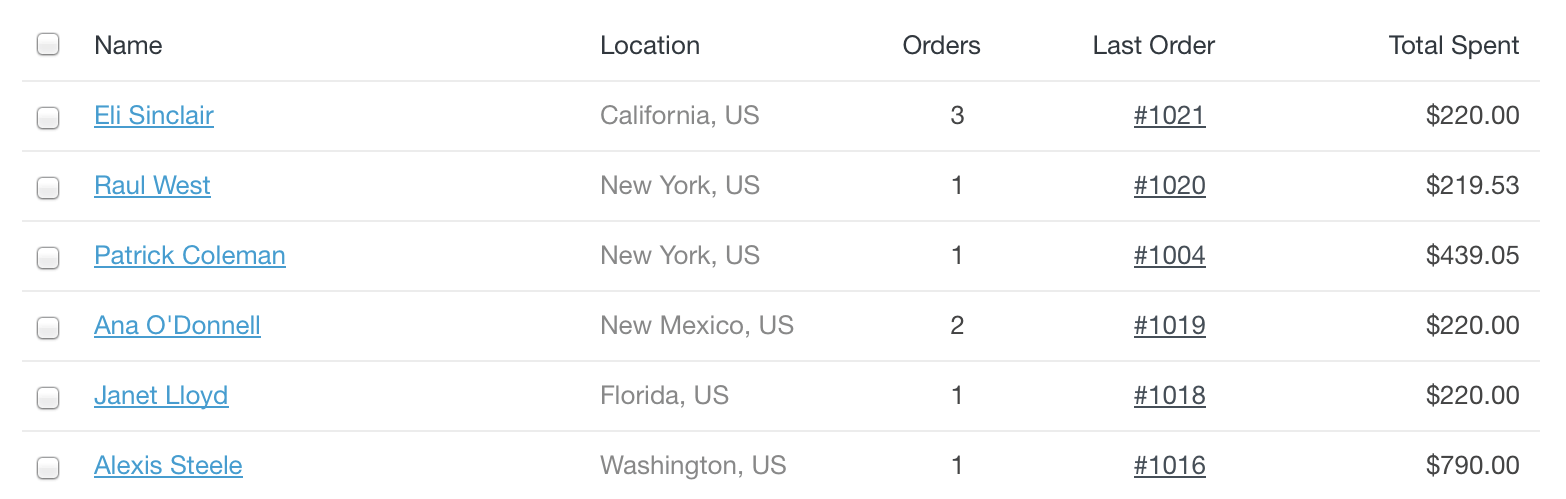The width and height of the screenshot is (1566, 499).
Task: Sort by Total Spent column header
Action: 1454,46
